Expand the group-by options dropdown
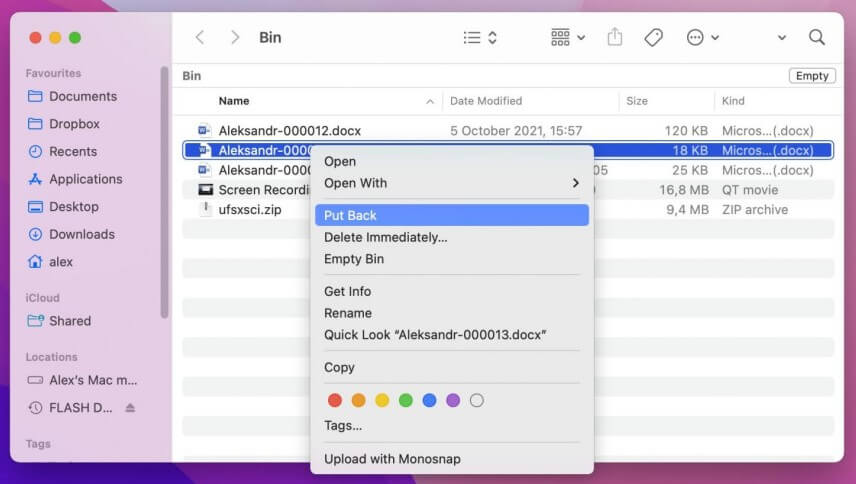The height and width of the screenshot is (484, 856). point(568,38)
